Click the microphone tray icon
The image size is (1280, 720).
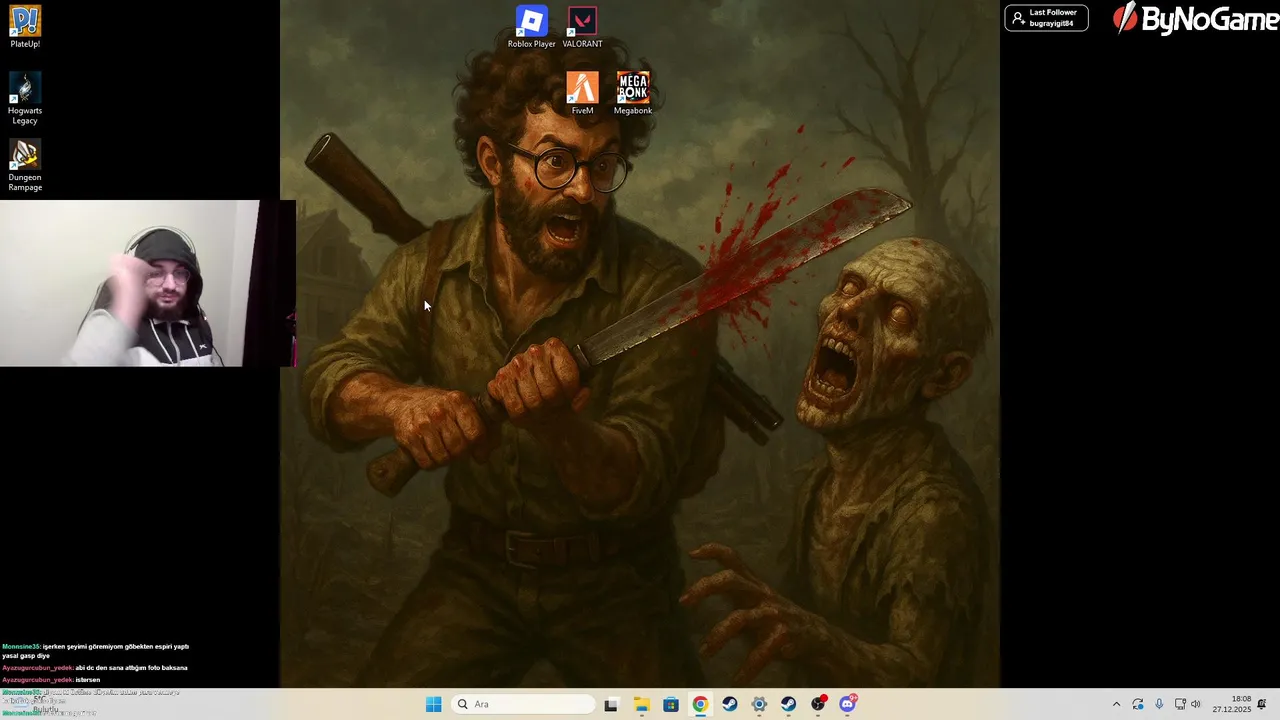1159,704
